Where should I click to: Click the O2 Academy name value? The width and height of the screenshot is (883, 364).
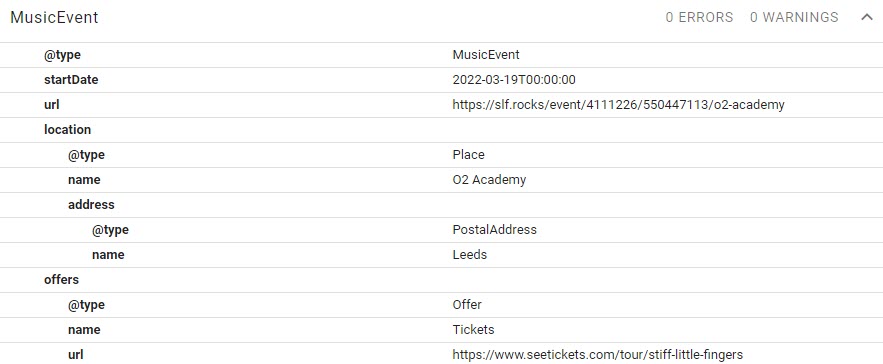point(489,180)
